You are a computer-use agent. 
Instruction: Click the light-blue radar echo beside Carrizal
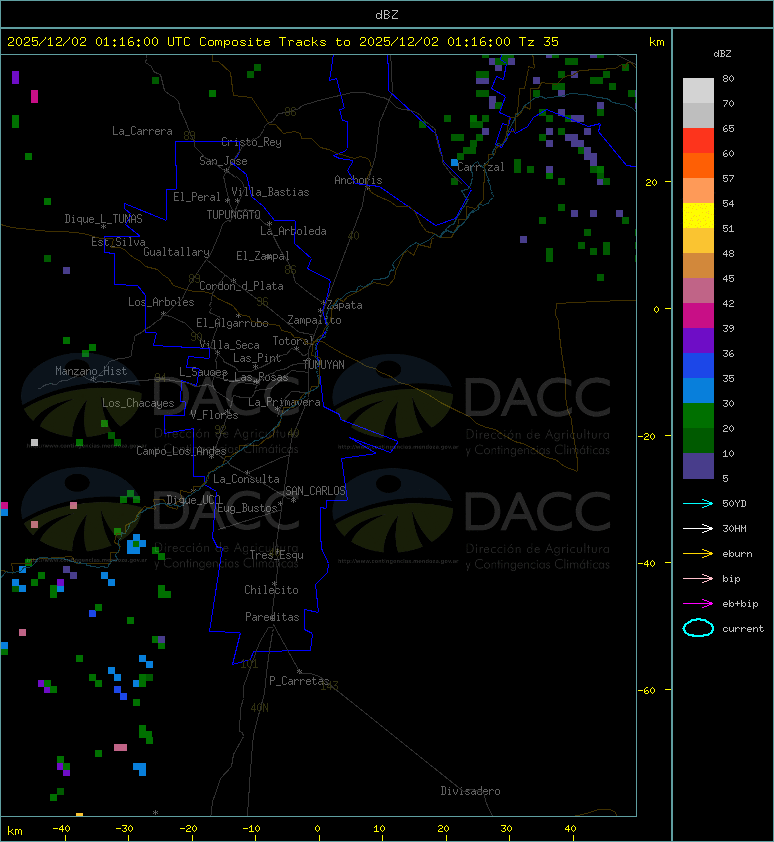tap(454, 162)
